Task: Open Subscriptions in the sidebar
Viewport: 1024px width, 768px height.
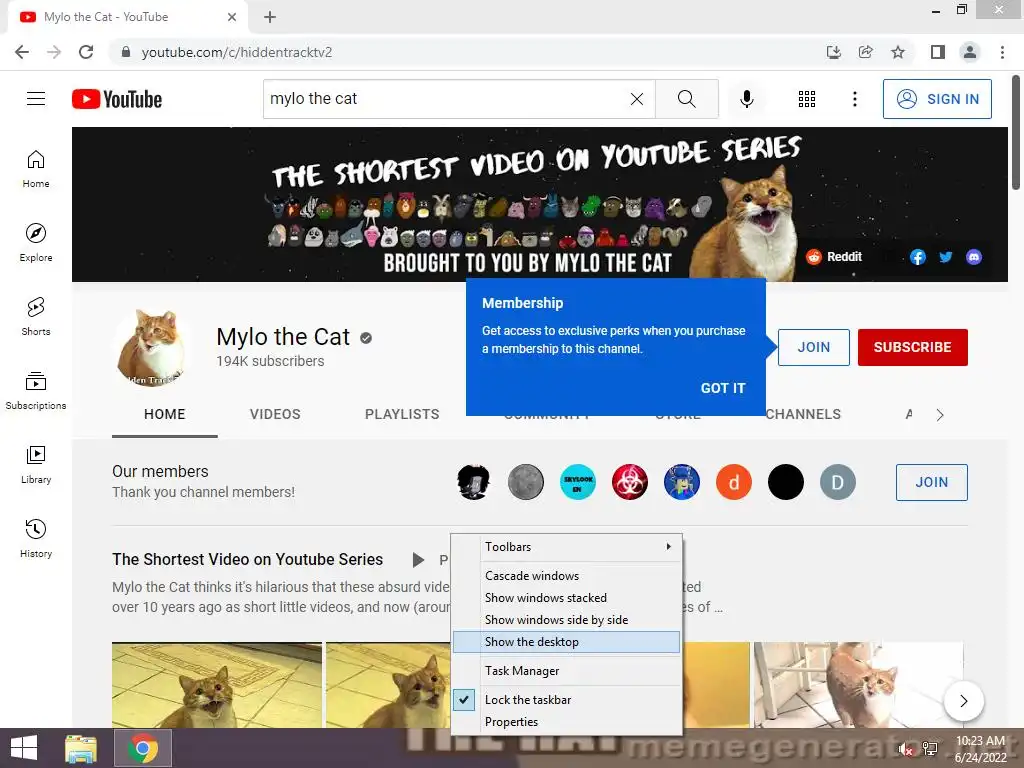Action: click(x=36, y=390)
